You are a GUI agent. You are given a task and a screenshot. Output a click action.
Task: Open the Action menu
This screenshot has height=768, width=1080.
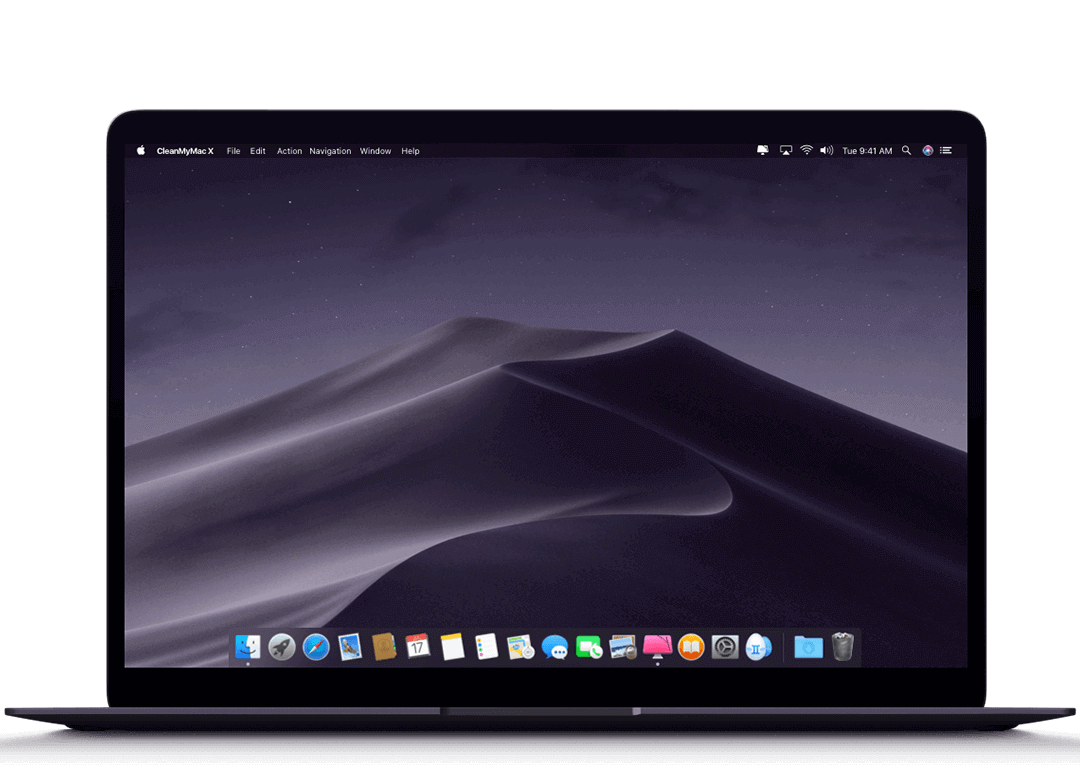tap(289, 151)
